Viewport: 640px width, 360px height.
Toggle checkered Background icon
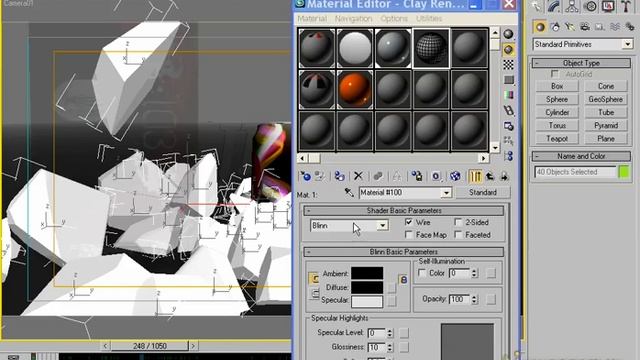(508, 65)
